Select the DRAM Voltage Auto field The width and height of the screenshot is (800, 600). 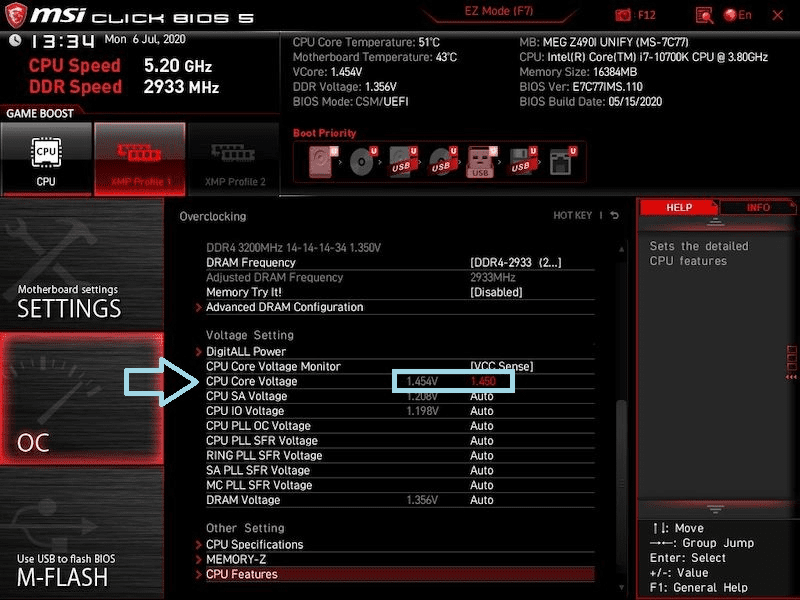pyautogui.click(x=482, y=500)
